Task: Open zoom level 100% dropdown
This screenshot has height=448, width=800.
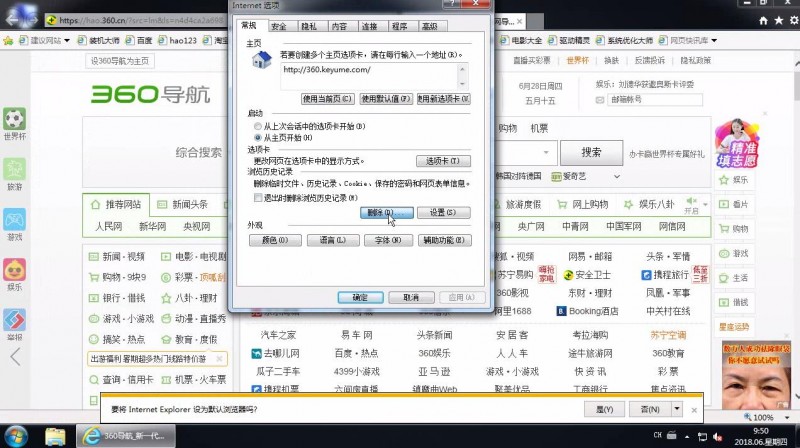Action: click(787, 417)
